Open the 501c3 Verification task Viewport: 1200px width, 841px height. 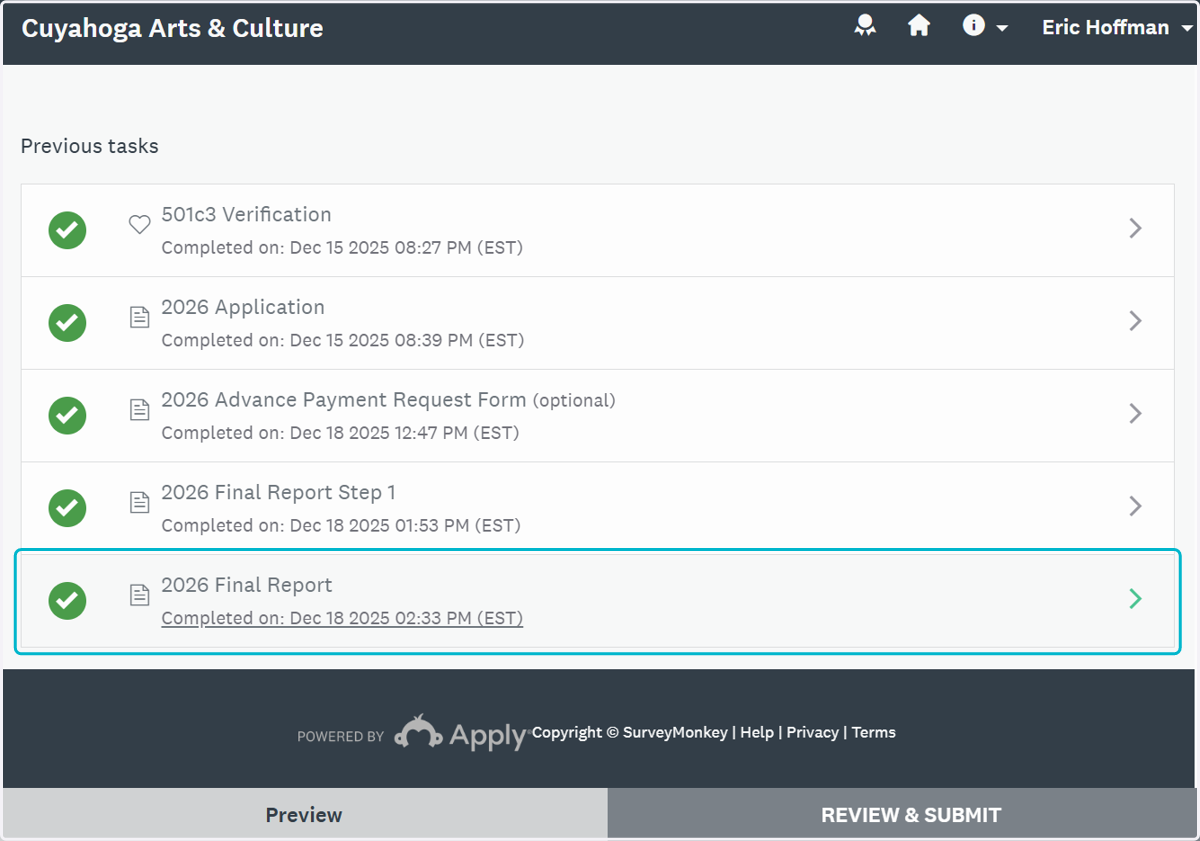(x=246, y=215)
